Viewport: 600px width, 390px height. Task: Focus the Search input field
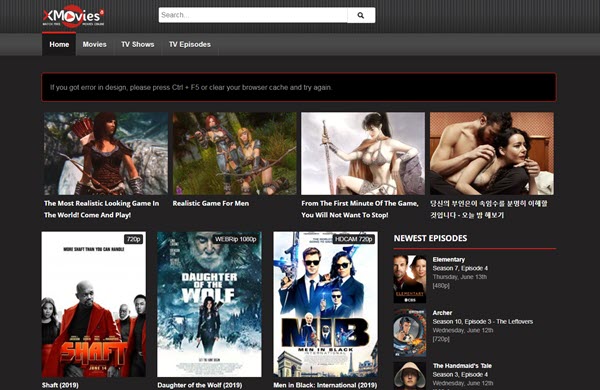coord(253,15)
